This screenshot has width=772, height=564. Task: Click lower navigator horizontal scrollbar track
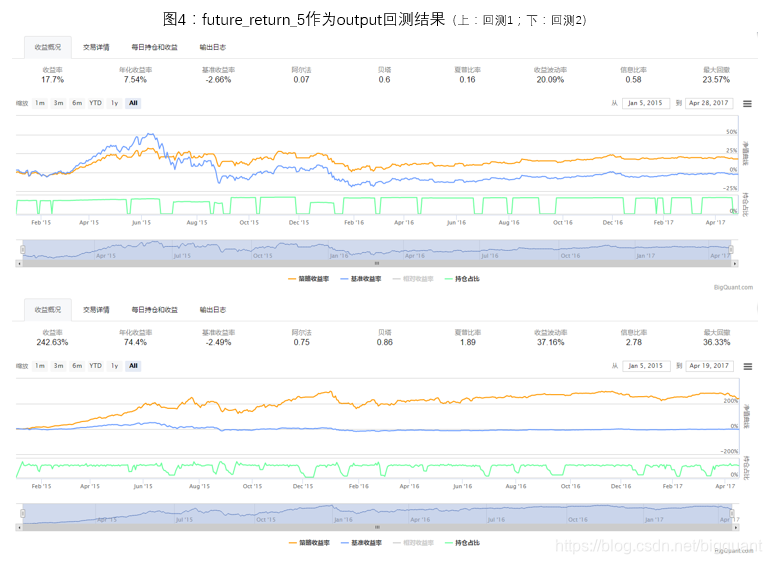[378, 528]
